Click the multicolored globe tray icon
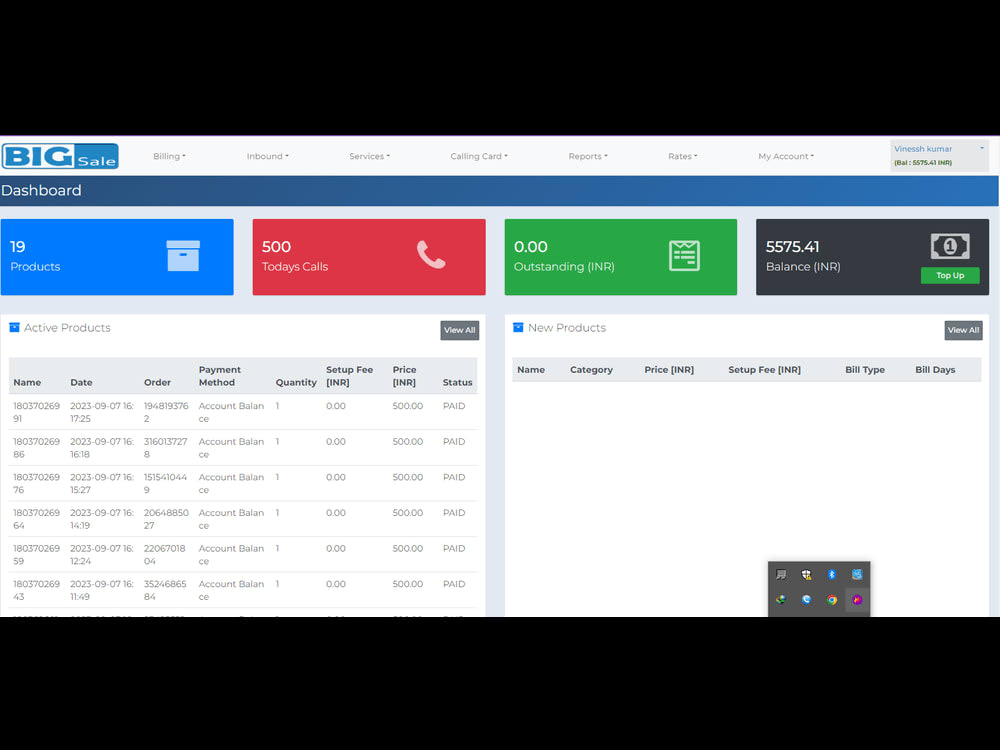The height and width of the screenshot is (750, 1000). tap(781, 599)
